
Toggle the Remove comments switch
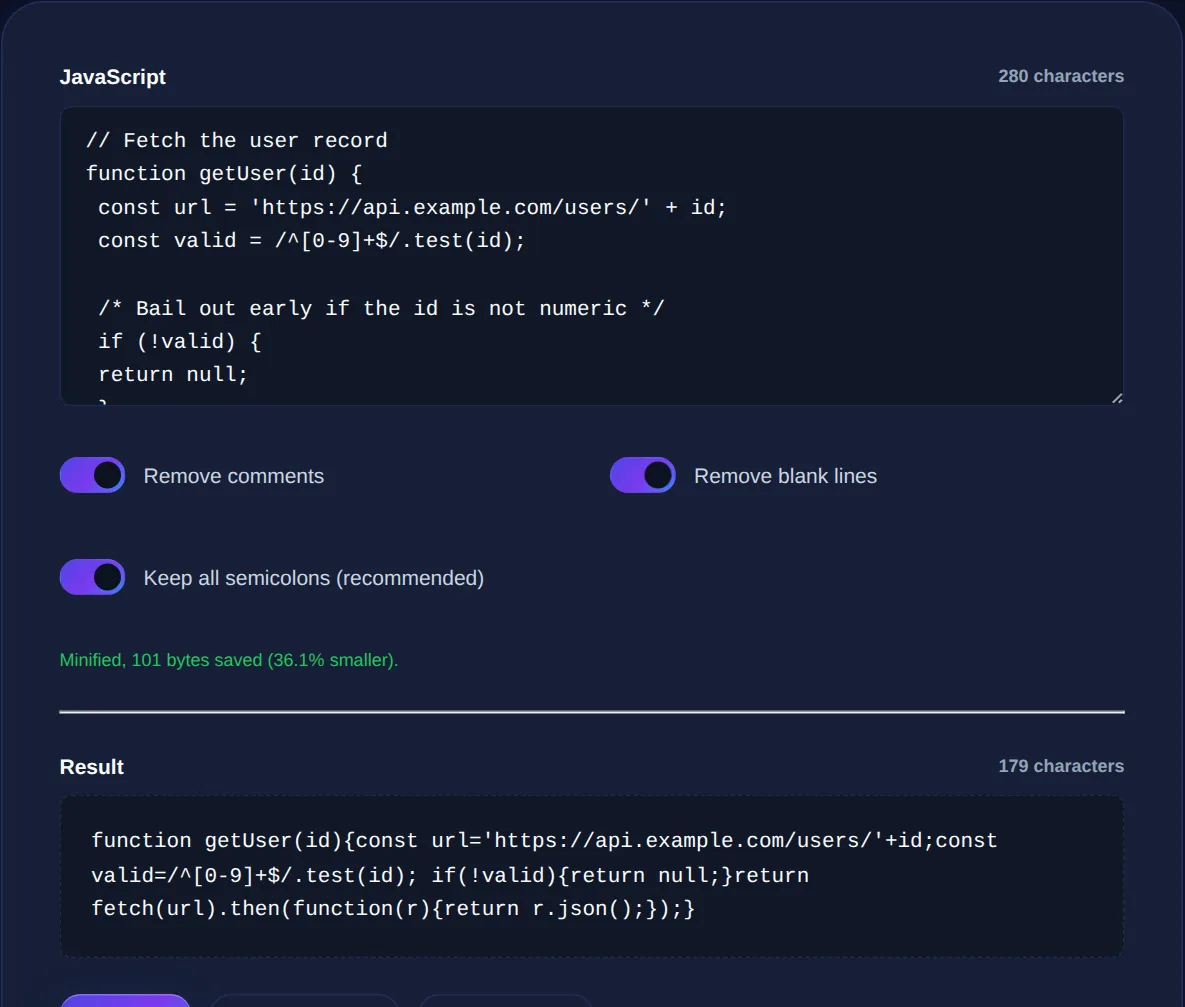pos(92,475)
